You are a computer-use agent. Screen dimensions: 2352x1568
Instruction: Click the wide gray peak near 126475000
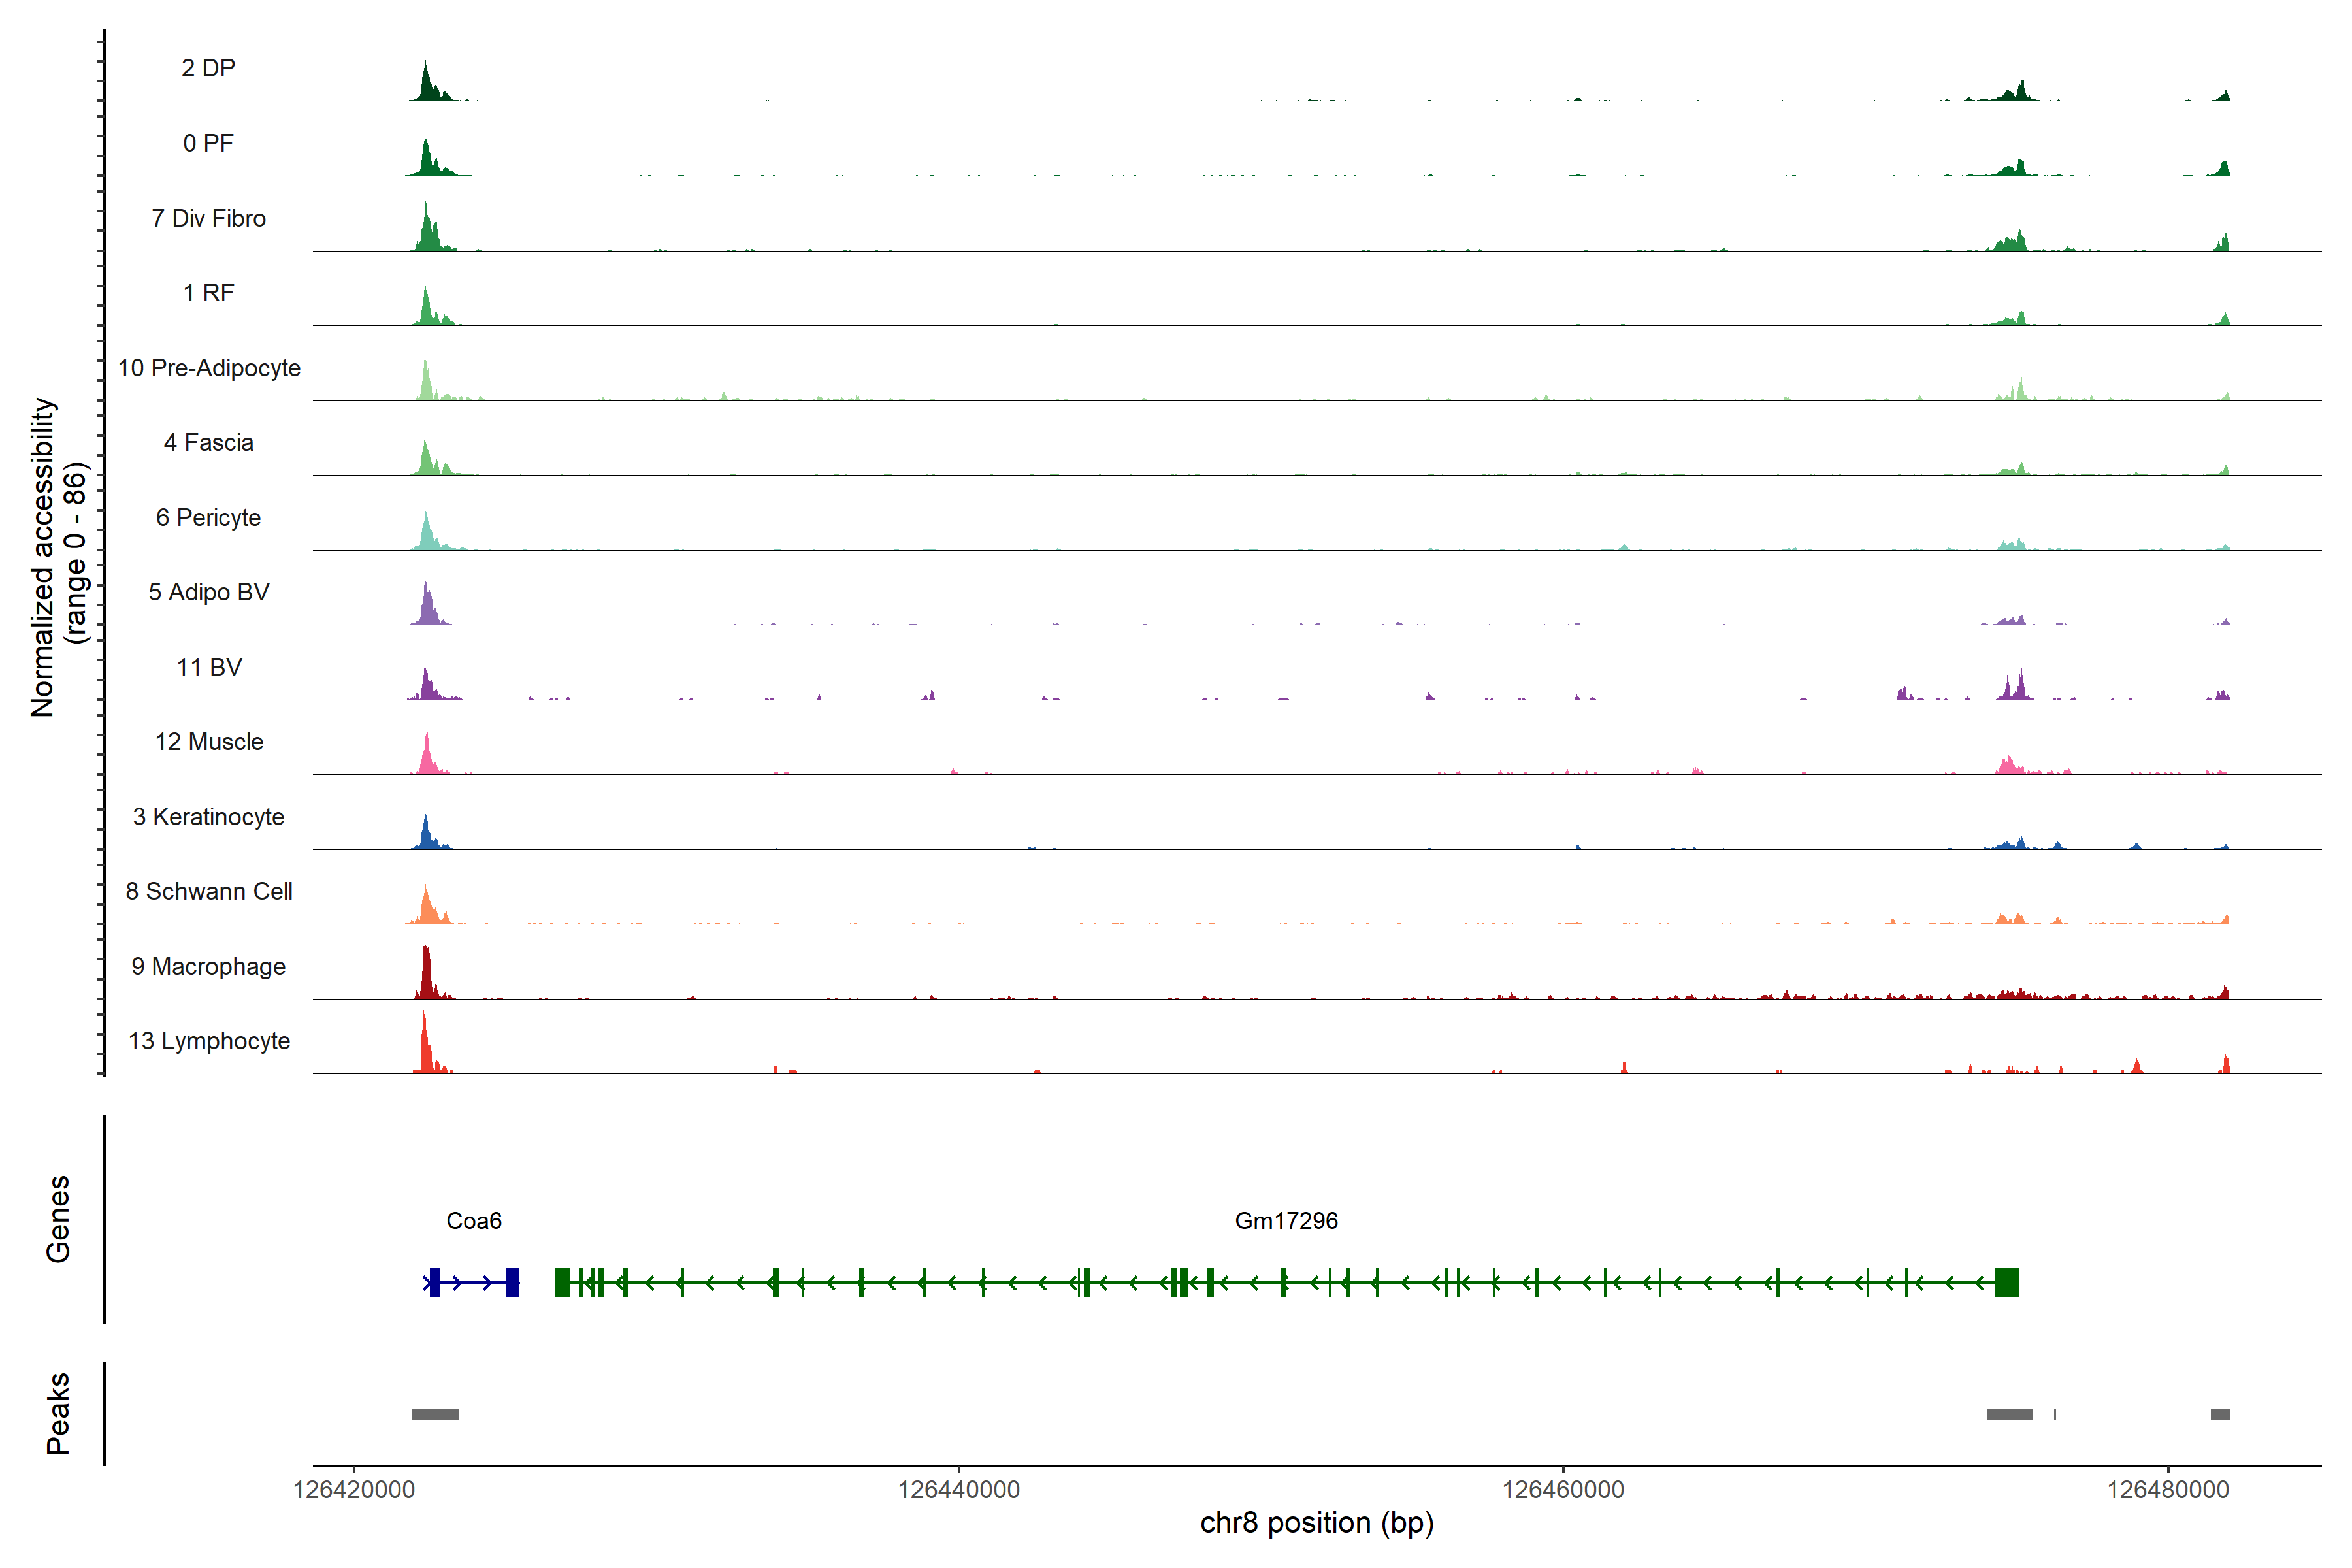[2009, 1414]
